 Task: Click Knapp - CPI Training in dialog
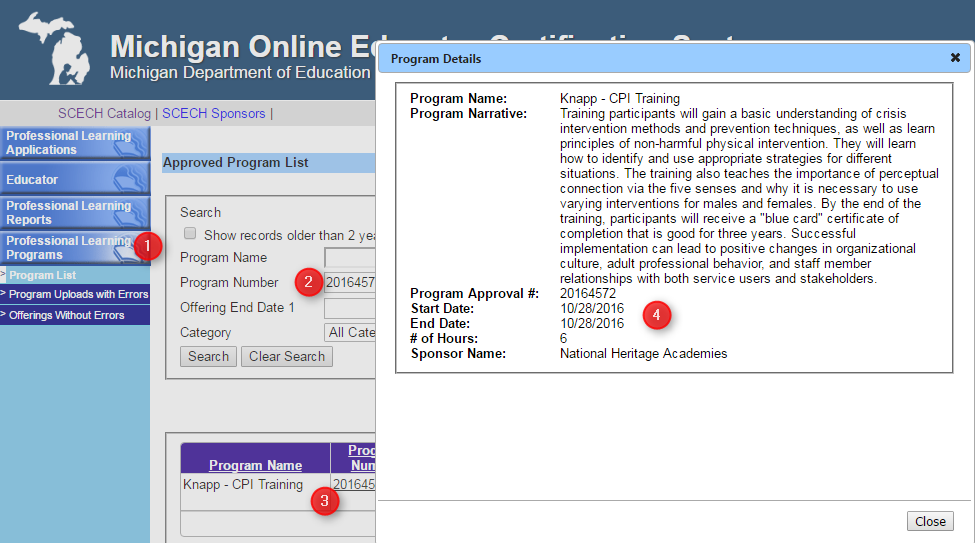pos(620,98)
